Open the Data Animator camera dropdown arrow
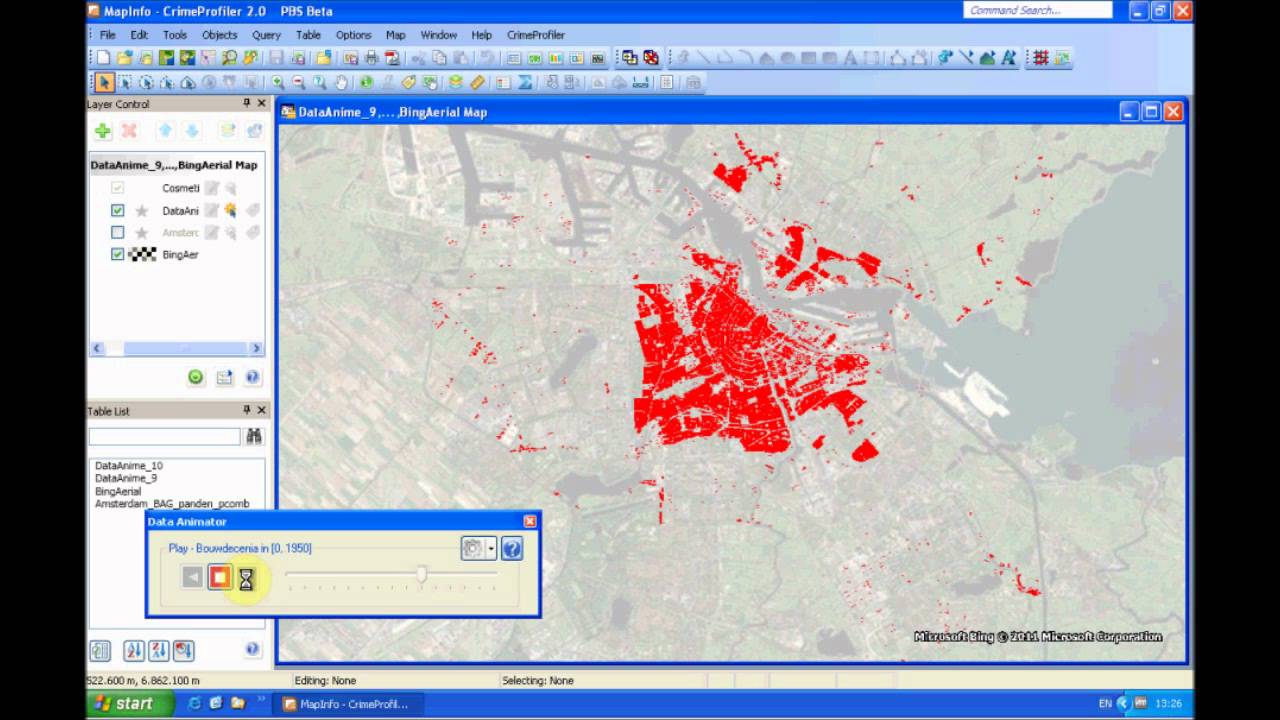 coord(491,549)
